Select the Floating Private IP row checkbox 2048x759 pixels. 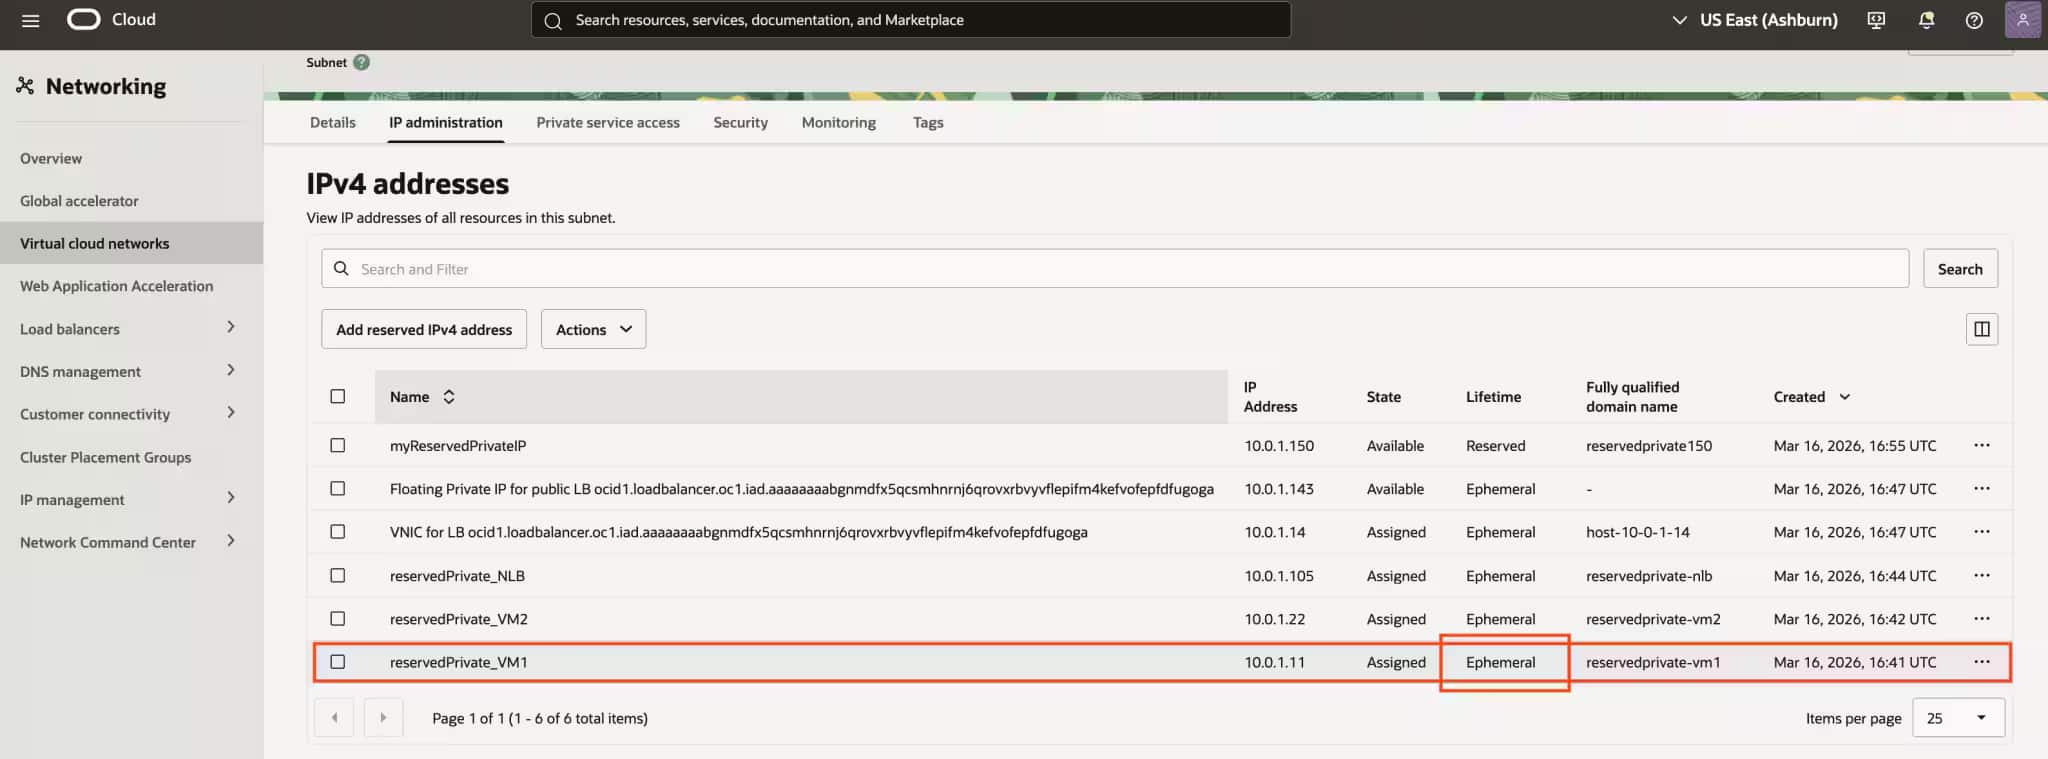pyautogui.click(x=338, y=488)
